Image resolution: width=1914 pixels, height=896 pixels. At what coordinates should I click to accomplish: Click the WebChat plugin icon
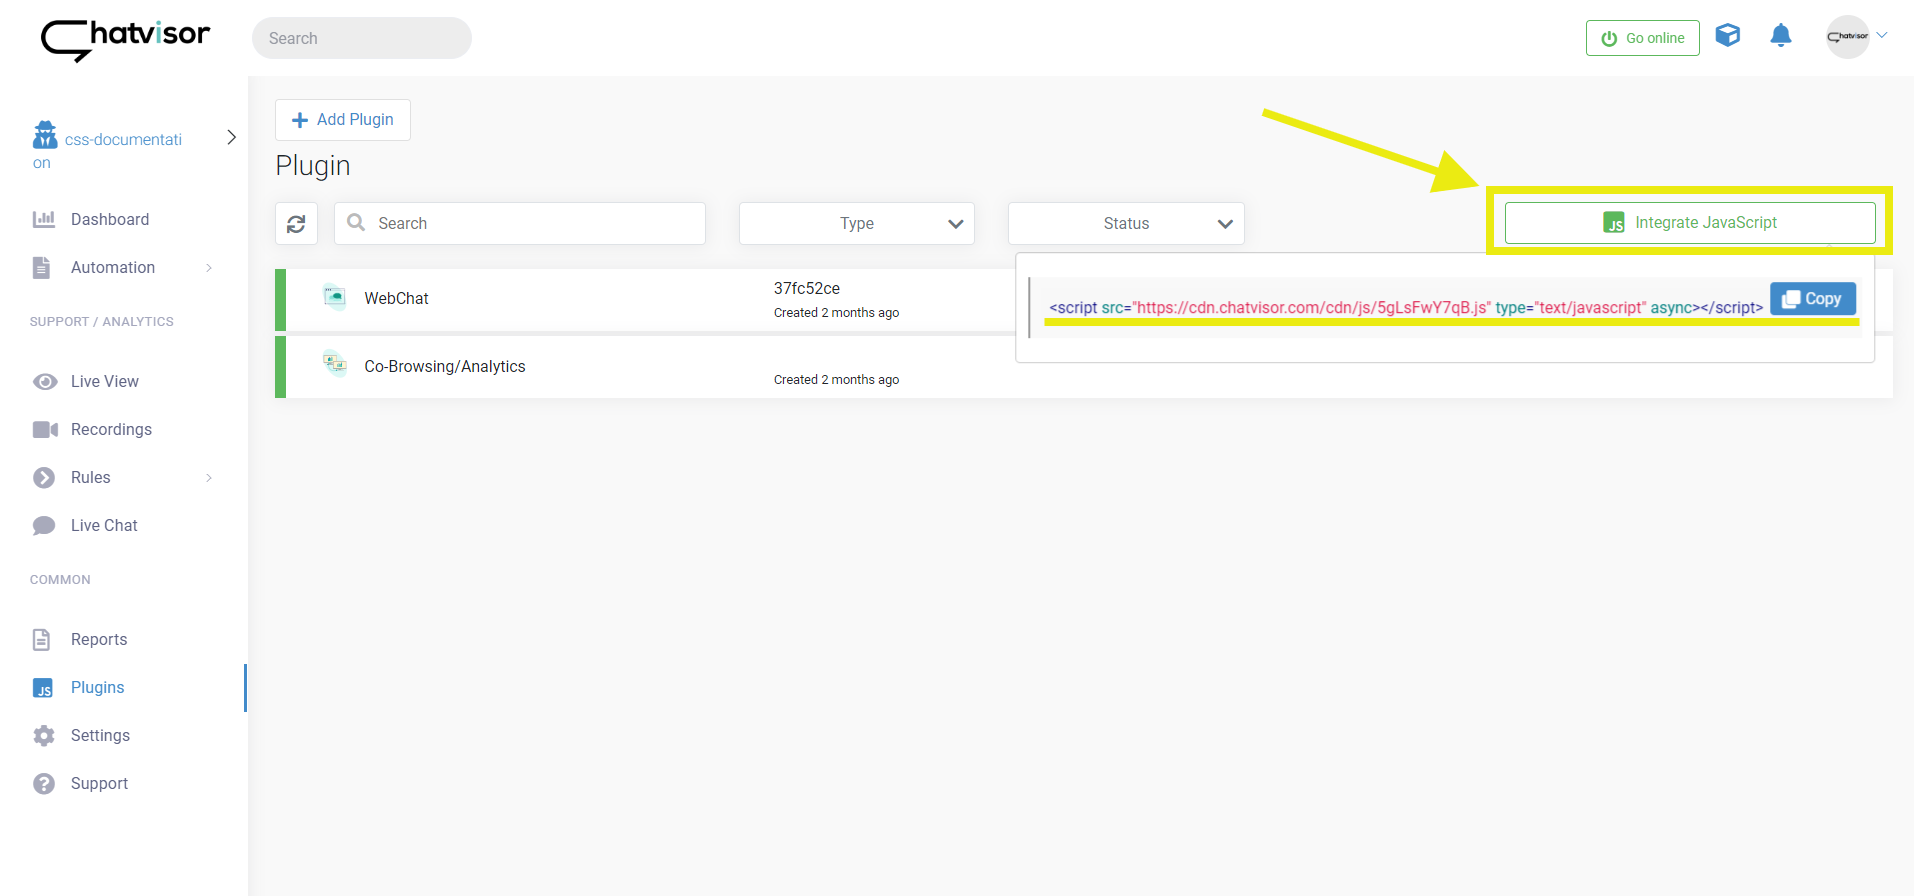[335, 297]
